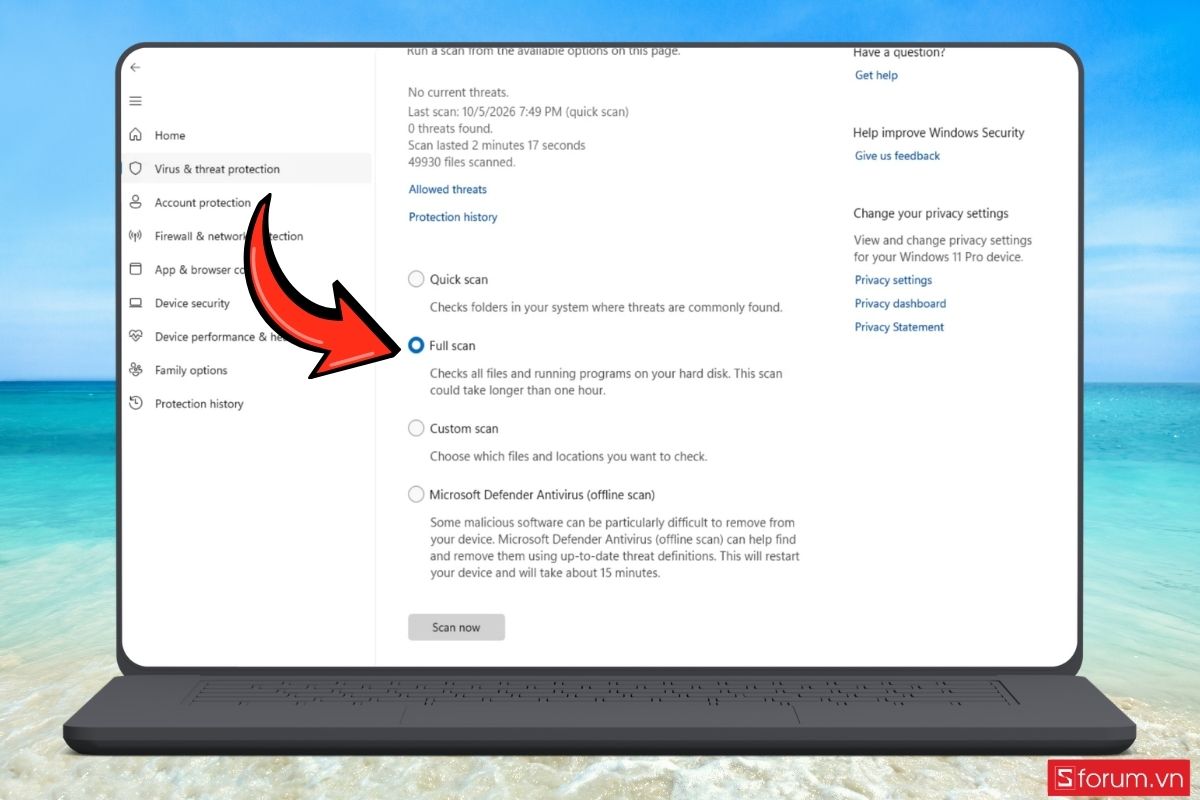1200x800 pixels.
Task: Click the Account protection person icon
Action: (x=135, y=202)
